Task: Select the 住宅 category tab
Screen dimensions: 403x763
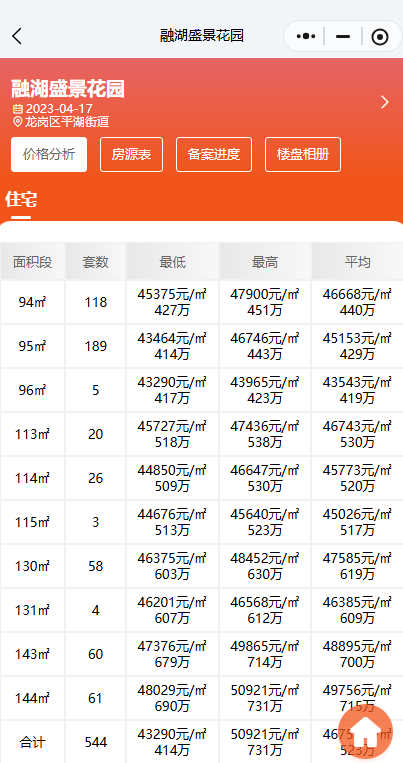Action: [21, 200]
